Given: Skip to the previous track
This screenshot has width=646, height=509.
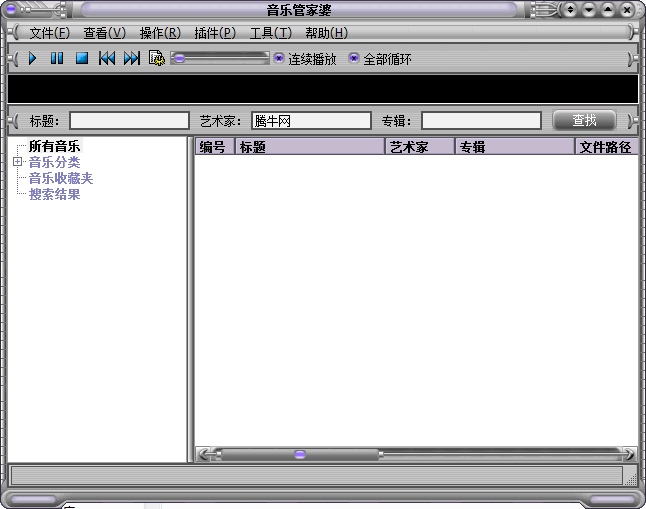Looking at the screenshot, I should coord(107,58).
